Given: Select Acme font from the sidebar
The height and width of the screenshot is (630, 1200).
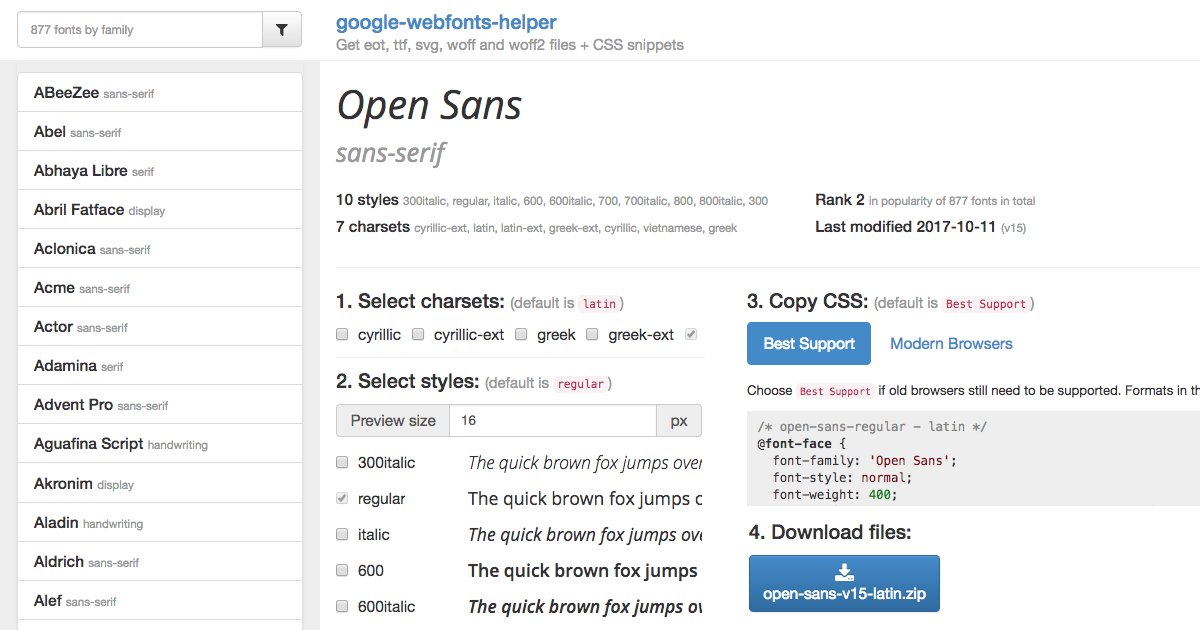Looking at the screenshot, I should 160,288.
